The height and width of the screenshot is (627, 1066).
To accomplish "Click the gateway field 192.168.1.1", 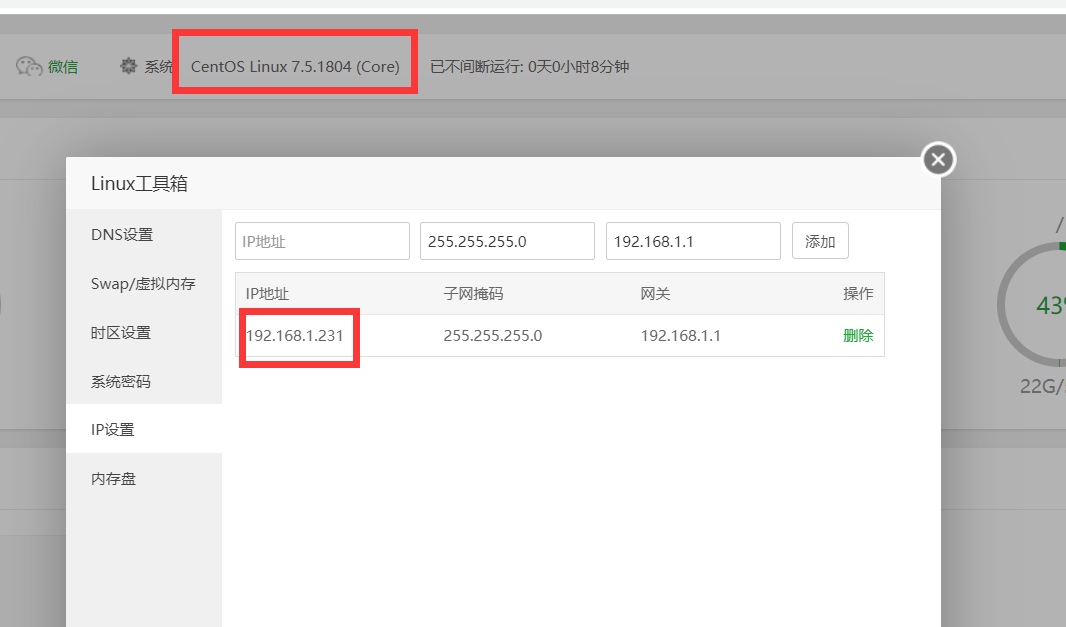I will (693, 241).
